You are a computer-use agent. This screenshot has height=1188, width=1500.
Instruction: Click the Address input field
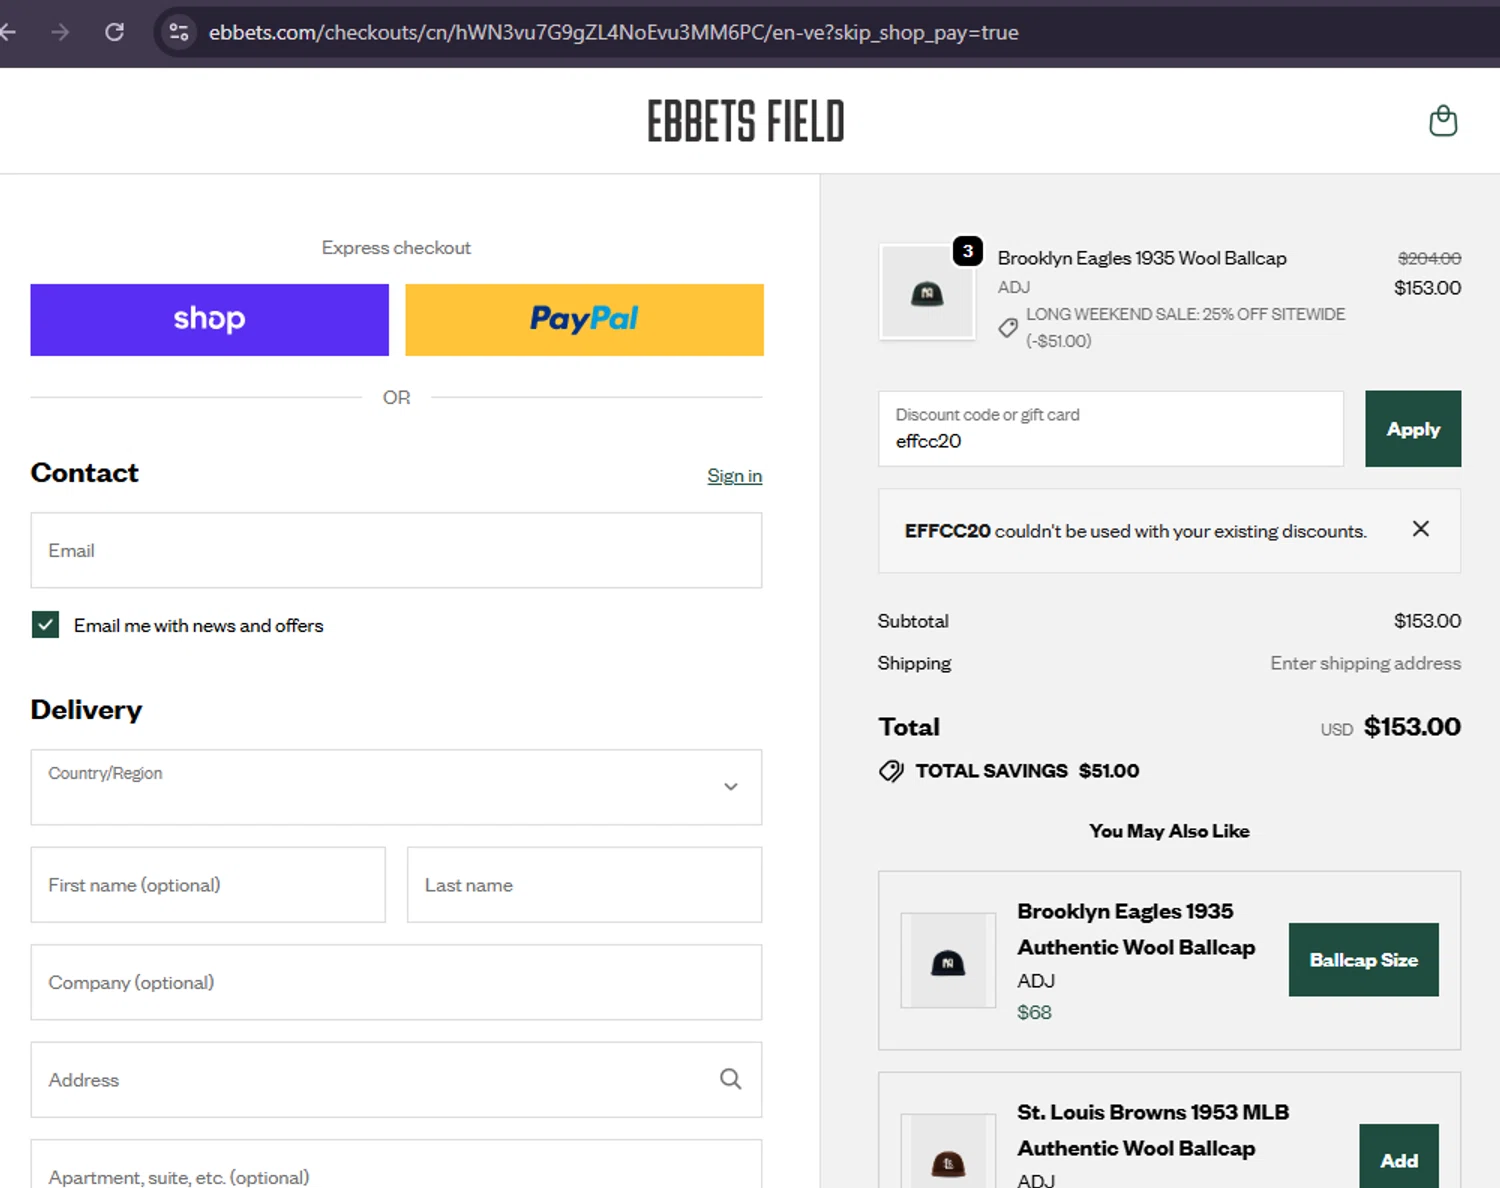point(396,1080)
